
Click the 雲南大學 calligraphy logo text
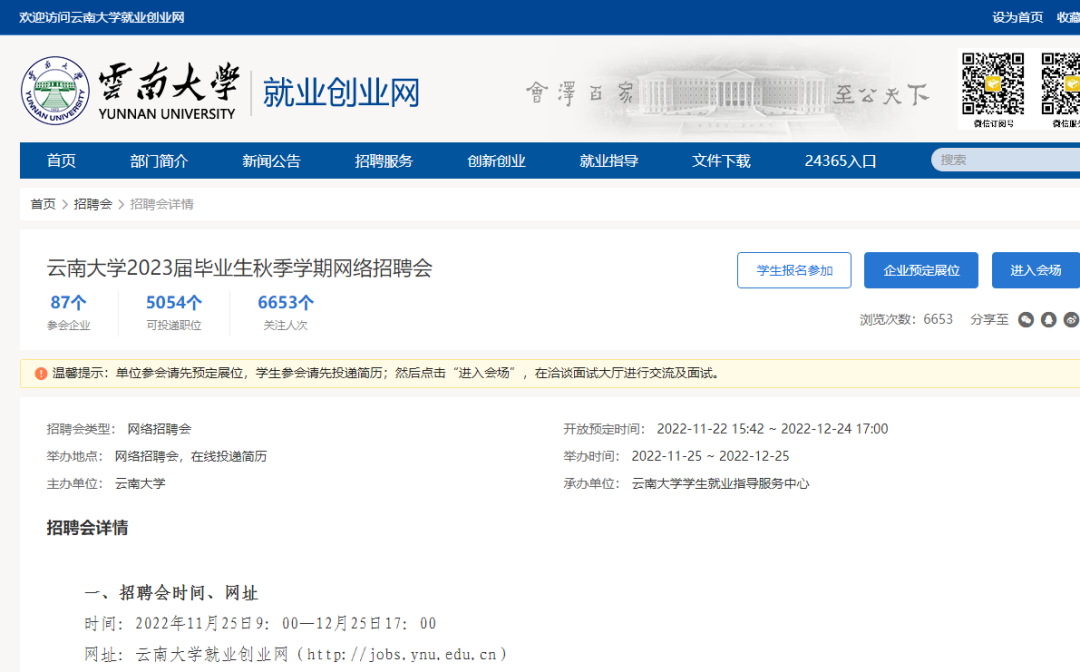pyautogui.click(x=169, y=83)
